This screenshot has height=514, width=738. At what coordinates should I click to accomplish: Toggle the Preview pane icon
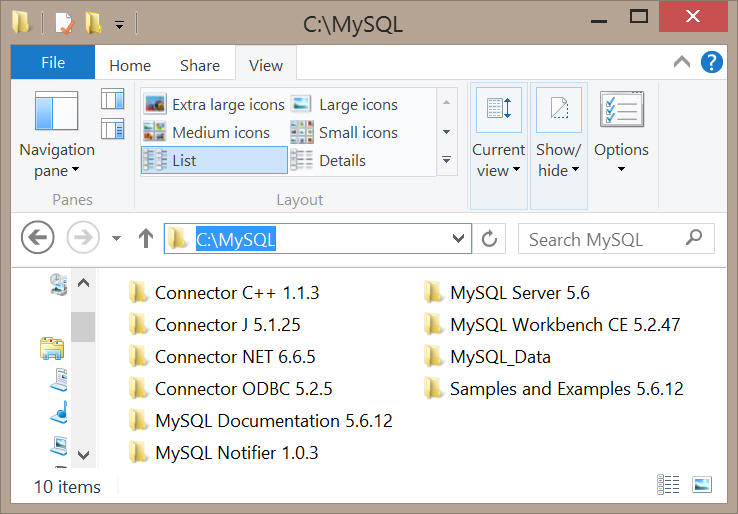pos(112,99)
